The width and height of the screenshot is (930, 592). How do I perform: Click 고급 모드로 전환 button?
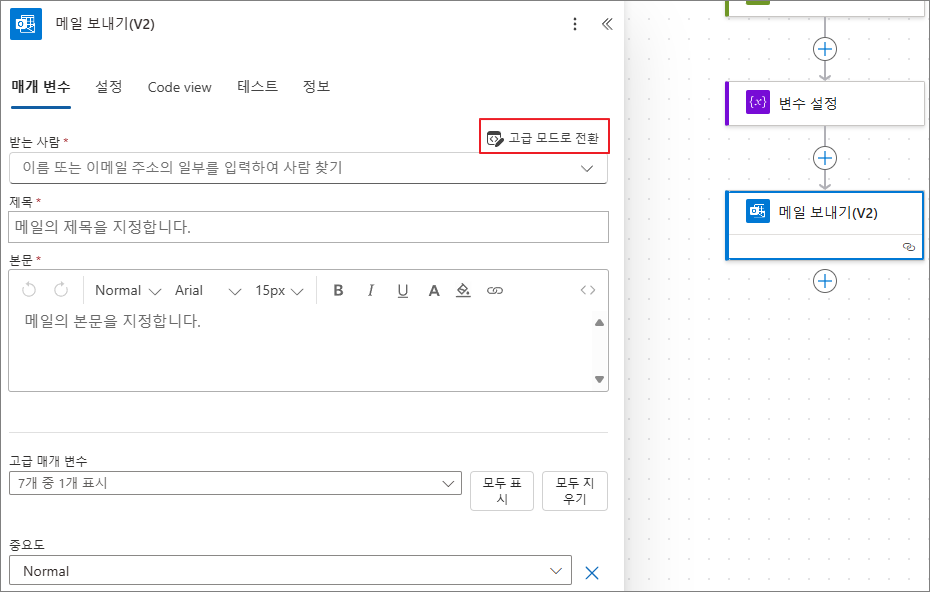click(x=544, y=136)
